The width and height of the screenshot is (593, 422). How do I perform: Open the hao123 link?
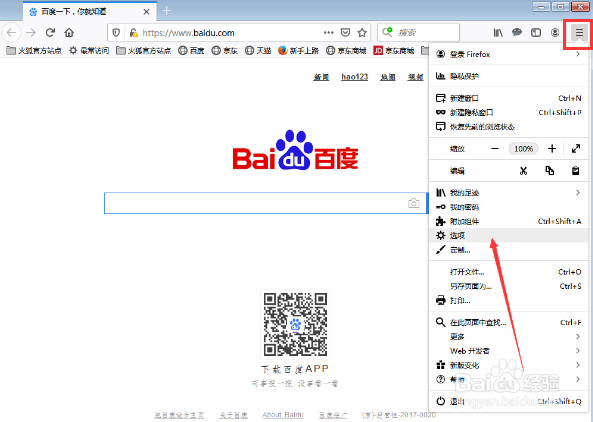[354, 77]
